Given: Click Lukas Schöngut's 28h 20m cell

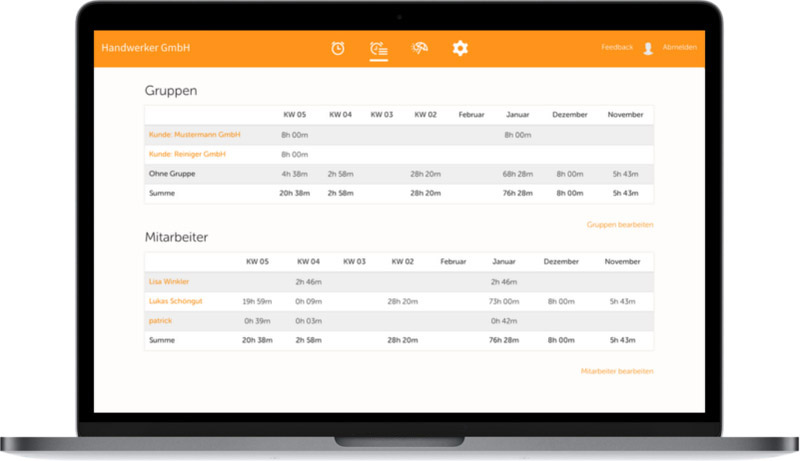Looking at the screenshot, I should (403, 301).
